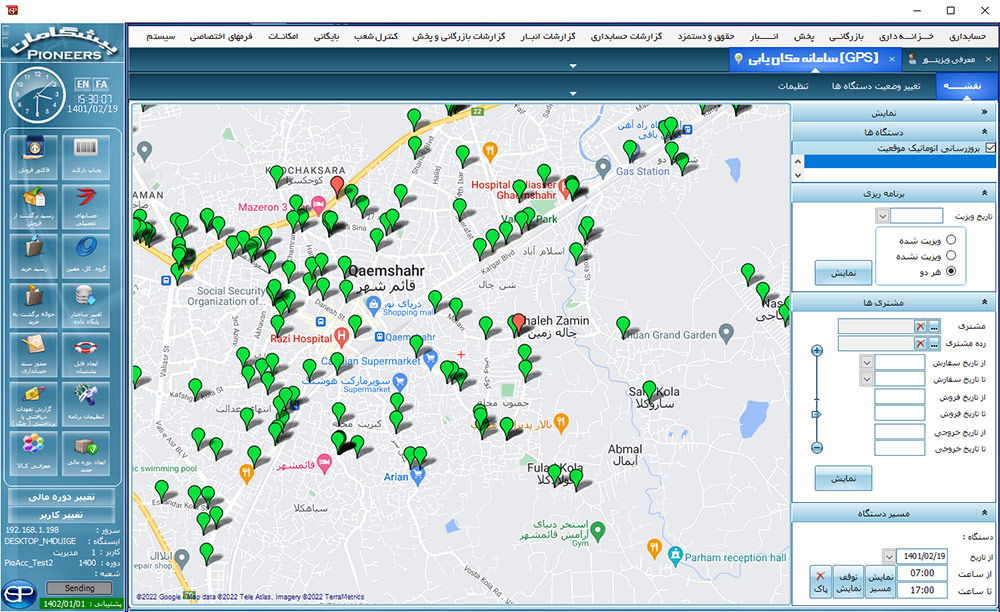Image resolution: width=1000 pixels, height=612 pixels.
Task: Collapse the دستگاه ها panel
Action: pos(985,132)
